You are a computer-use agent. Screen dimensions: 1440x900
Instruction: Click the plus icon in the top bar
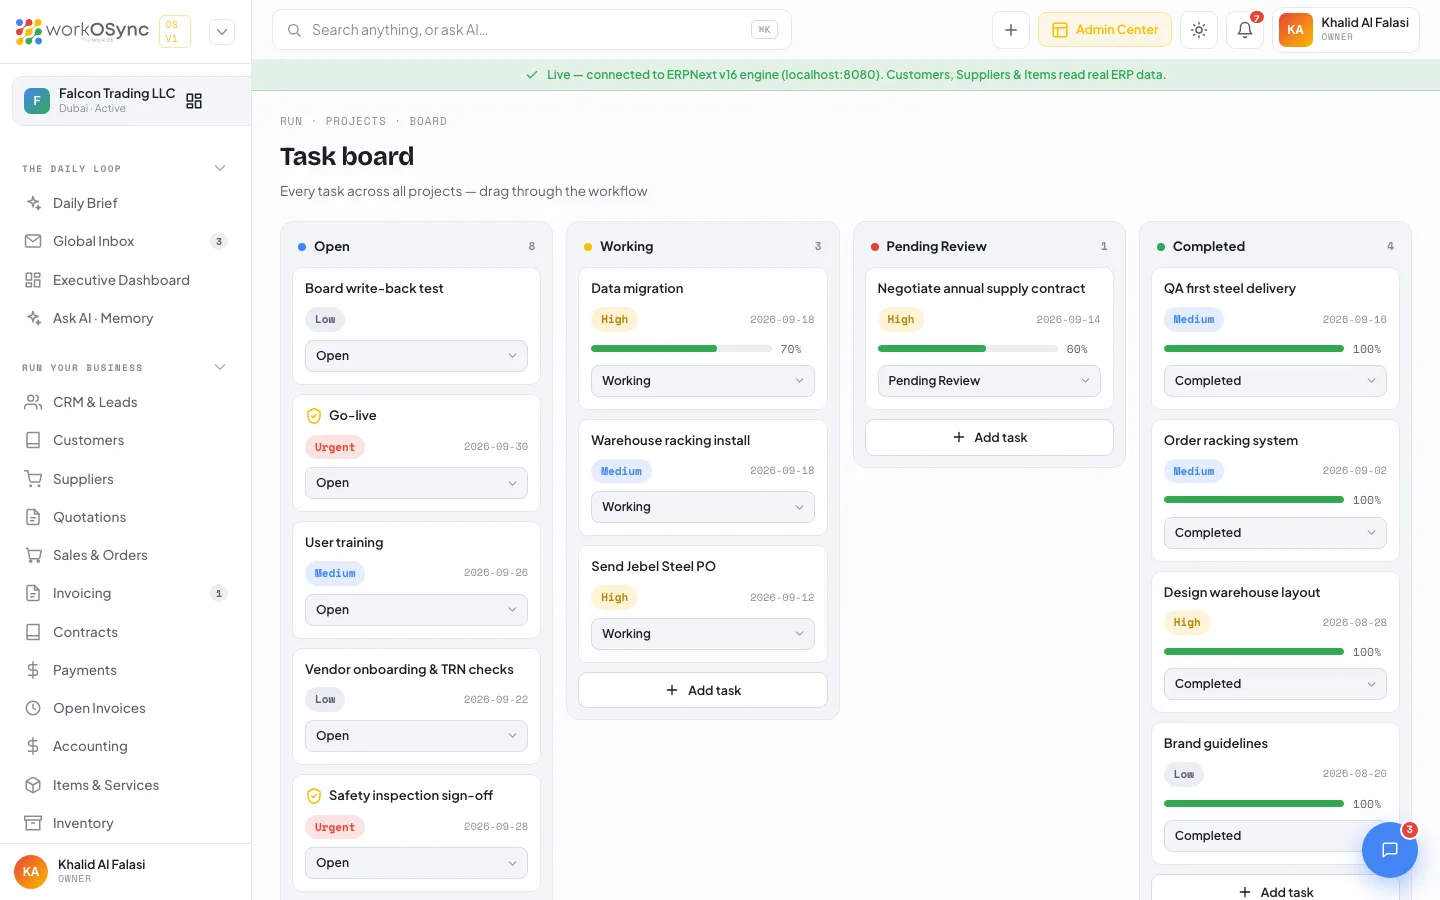point(1011,30)
